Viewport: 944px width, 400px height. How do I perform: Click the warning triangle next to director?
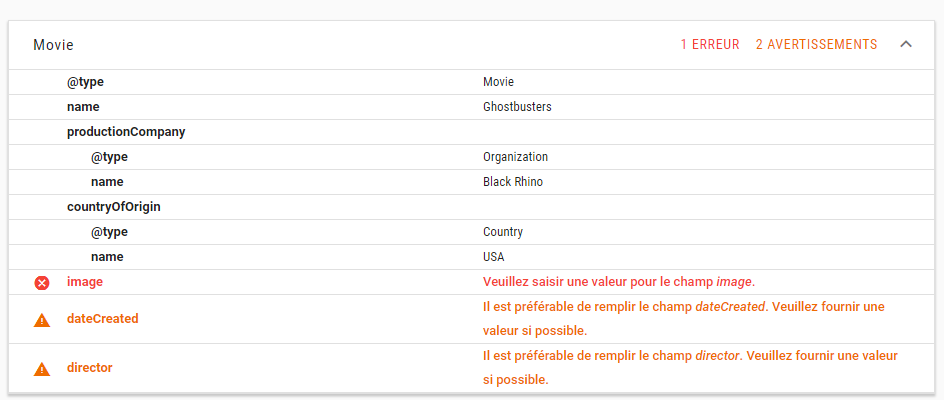click(x=42, y=369)
